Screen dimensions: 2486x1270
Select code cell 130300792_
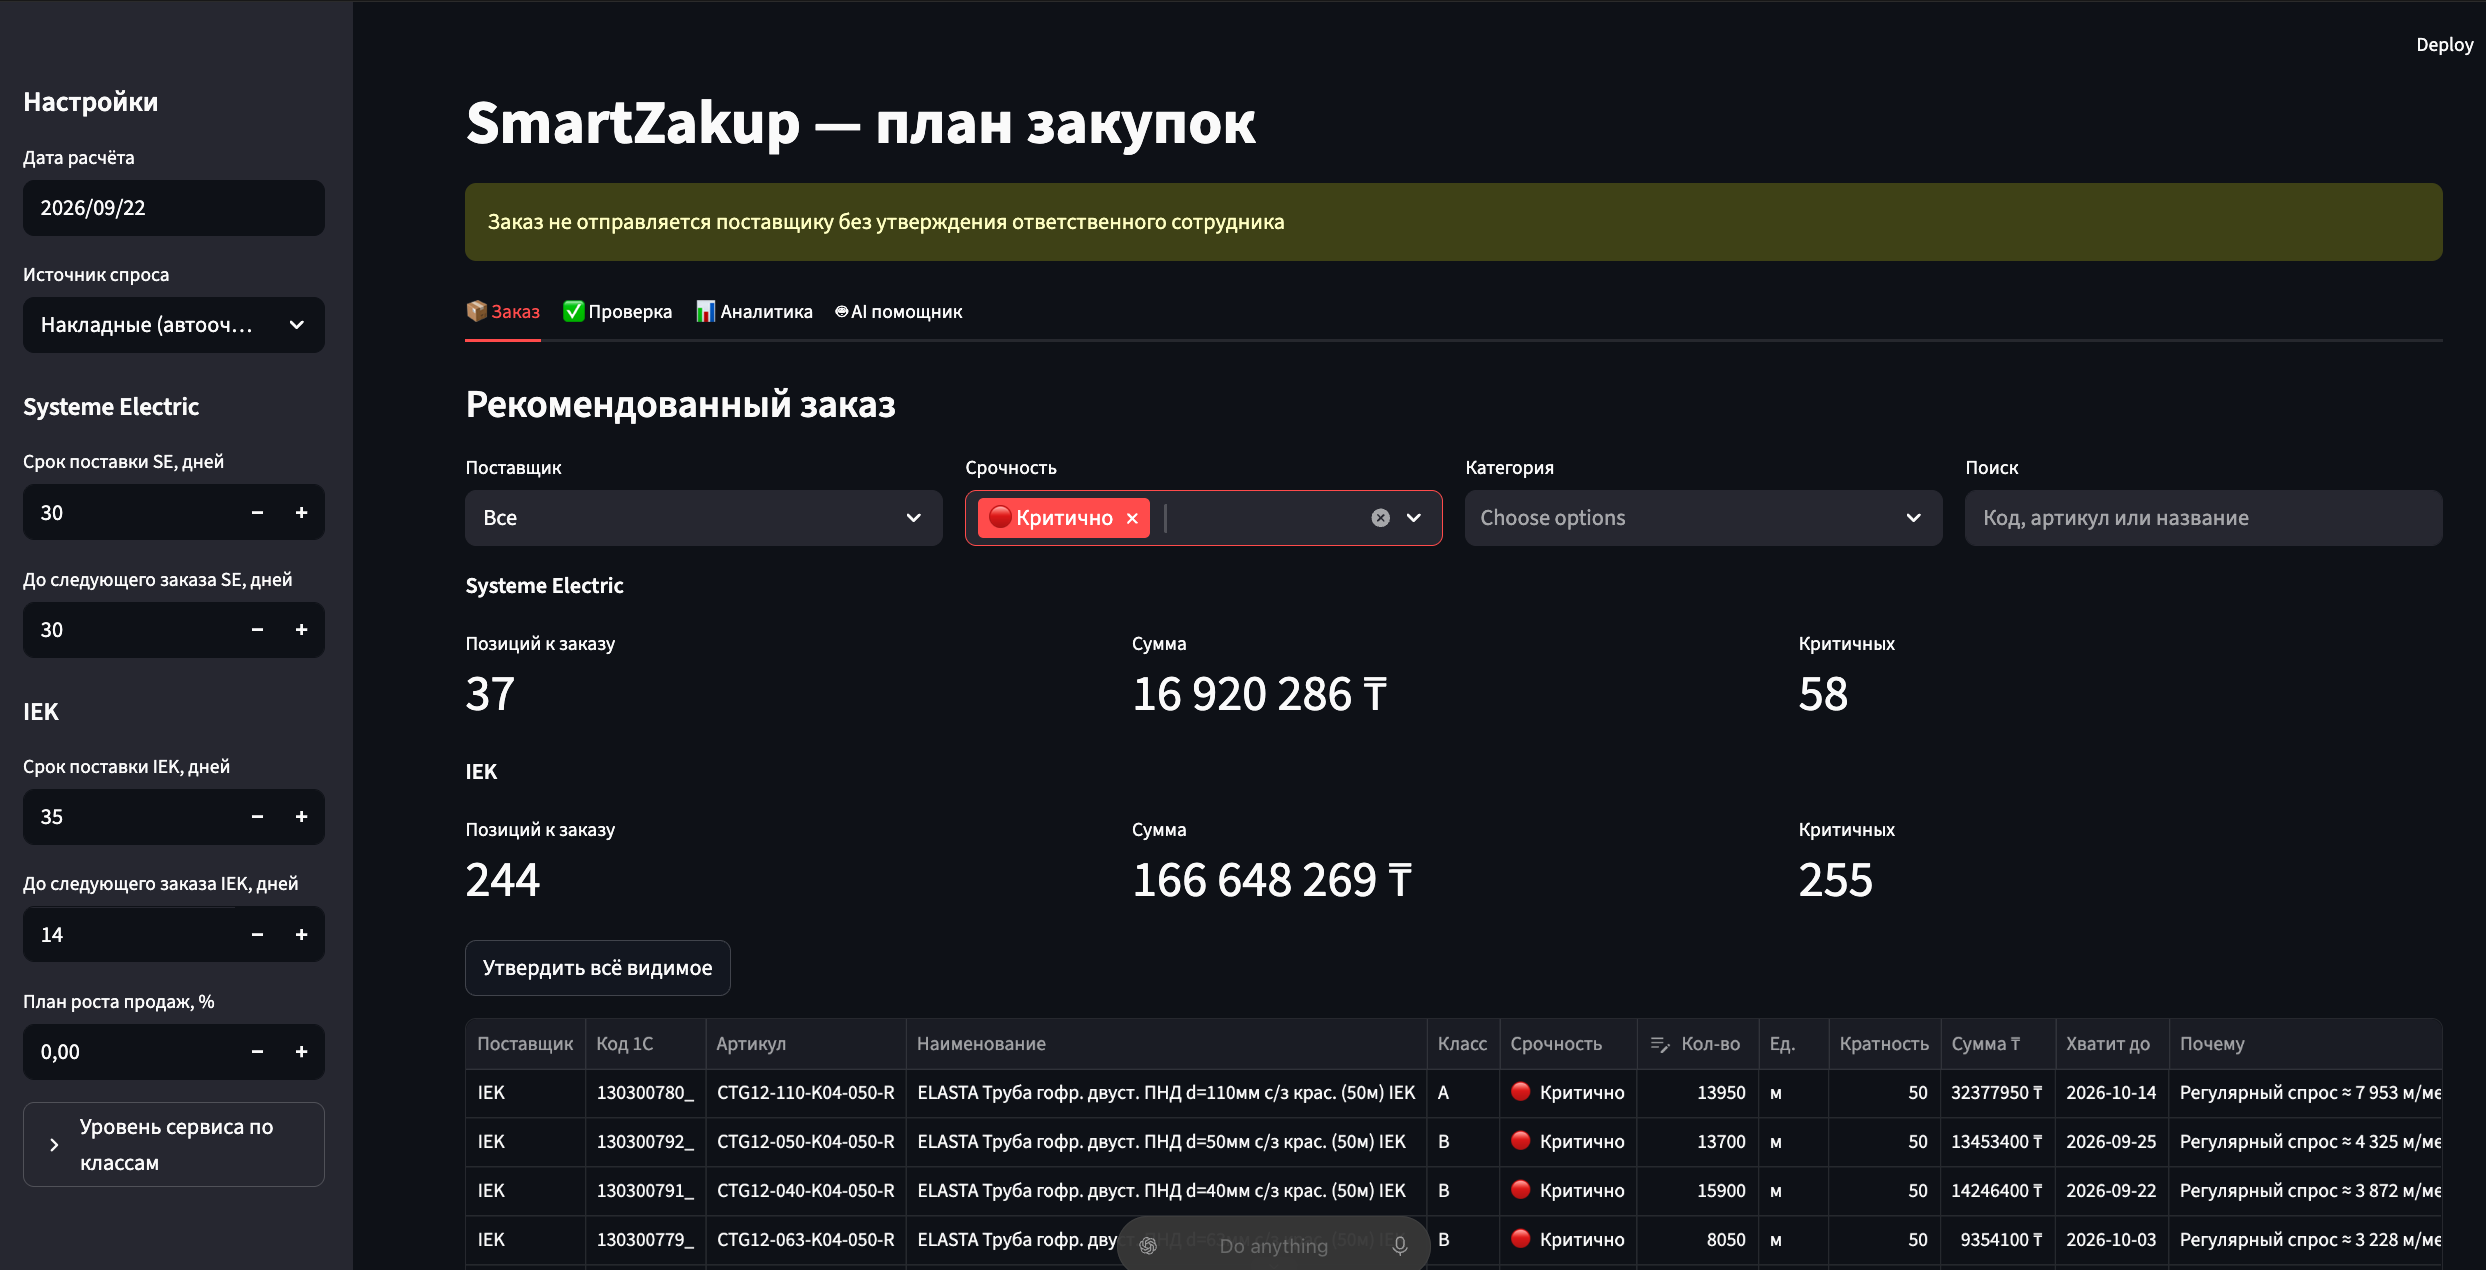coord(645,1142)
